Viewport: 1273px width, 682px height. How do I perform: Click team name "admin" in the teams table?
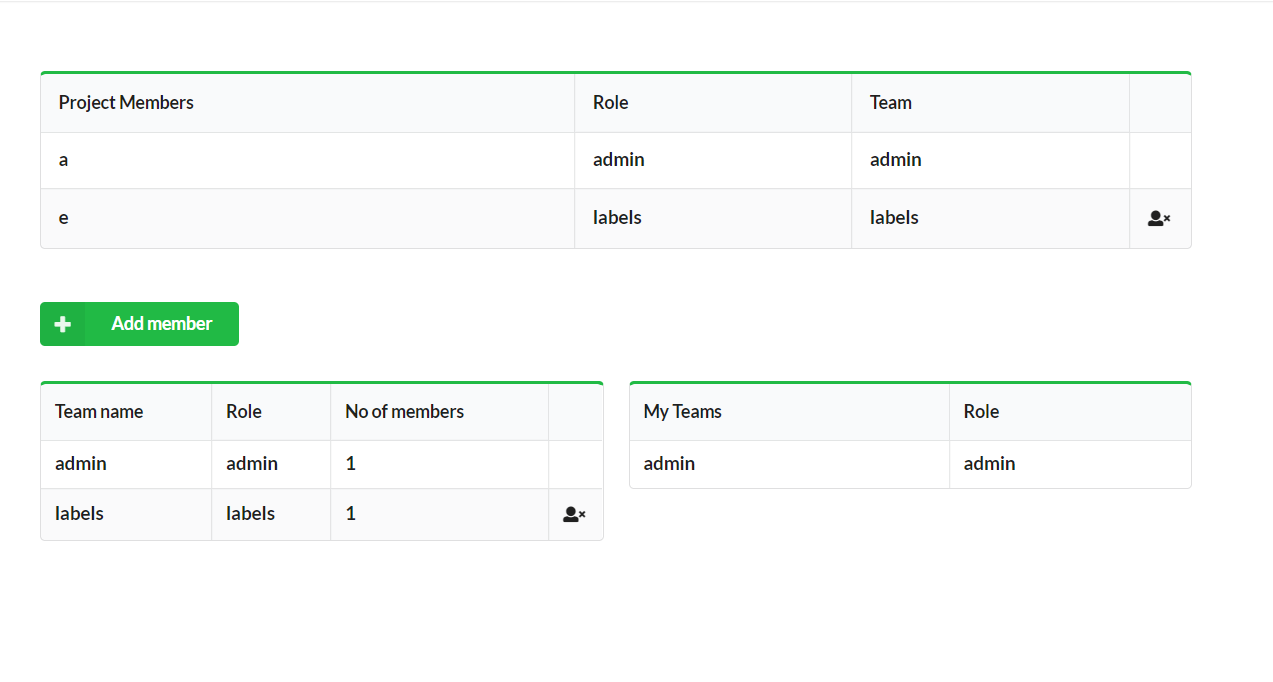pyautogui.click(x=79, y=463)
